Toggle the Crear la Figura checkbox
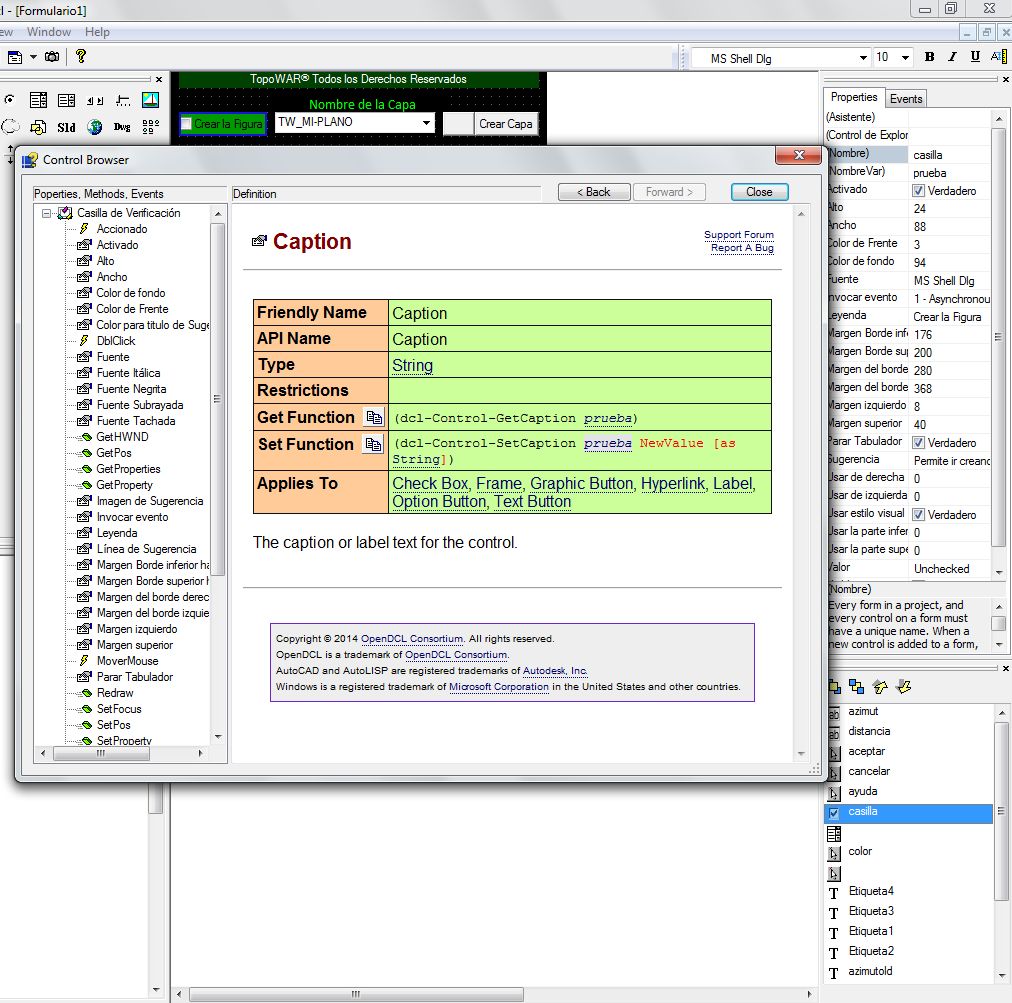 187,124
